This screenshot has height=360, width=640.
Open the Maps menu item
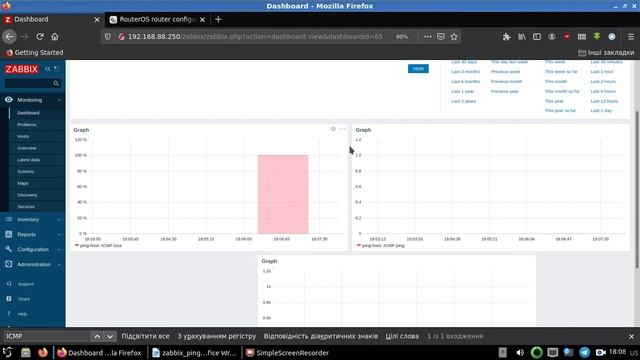coord(23,183)
